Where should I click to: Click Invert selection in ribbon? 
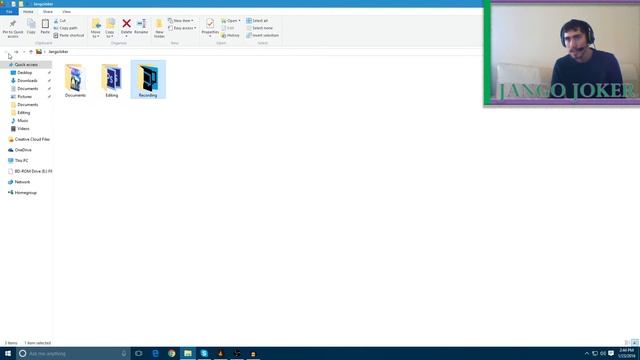click(x=262, y=36)
